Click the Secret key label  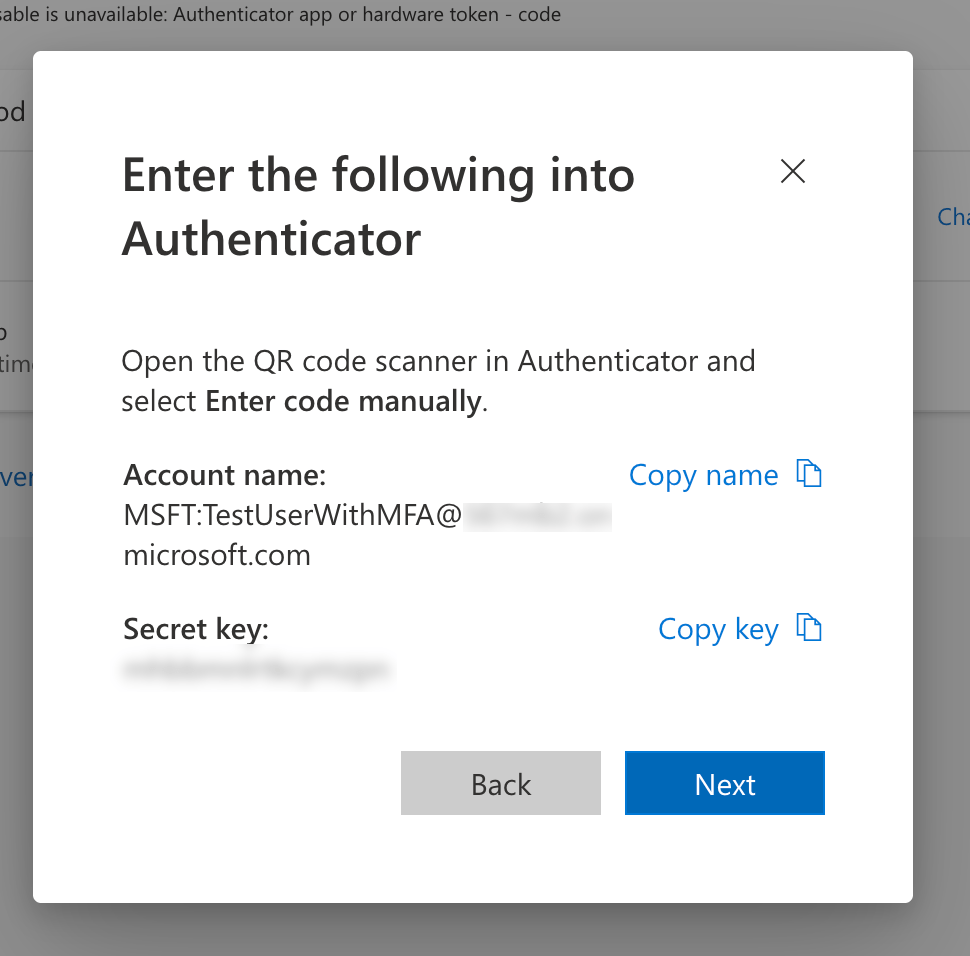pyautogui.click(x=196, y=629)
